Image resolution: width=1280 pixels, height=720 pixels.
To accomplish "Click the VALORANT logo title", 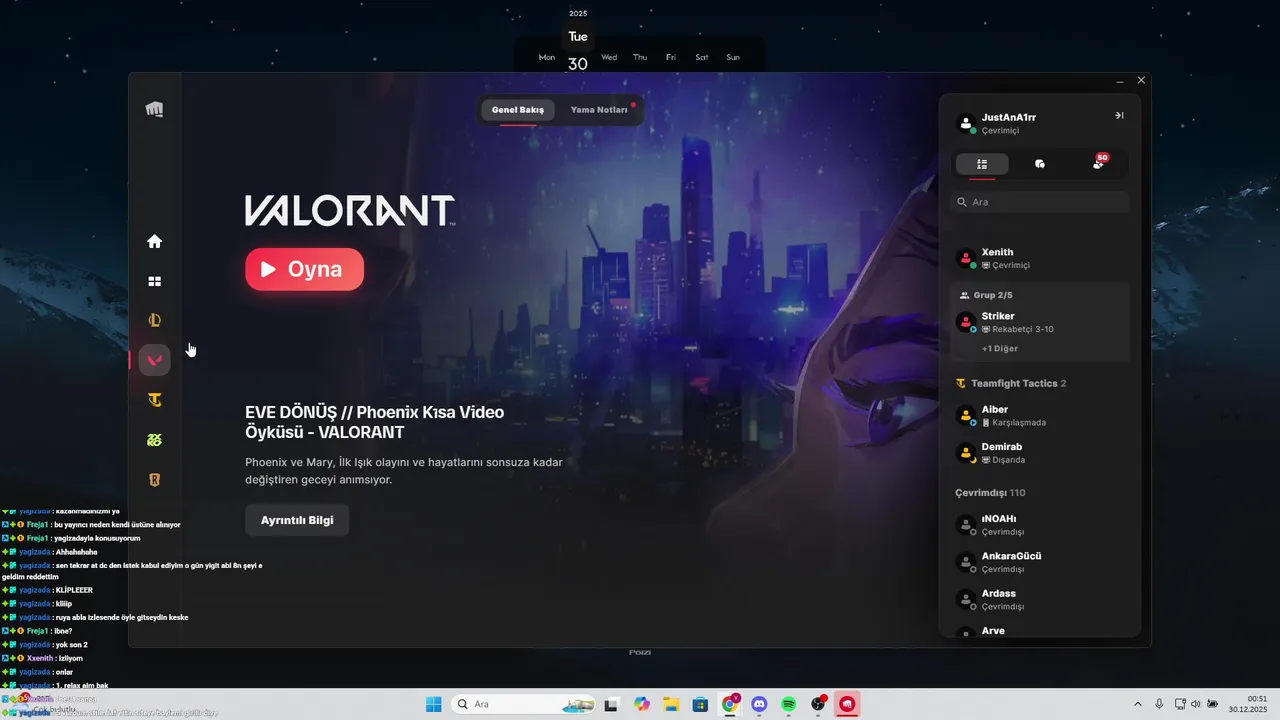I will point(350,211).
